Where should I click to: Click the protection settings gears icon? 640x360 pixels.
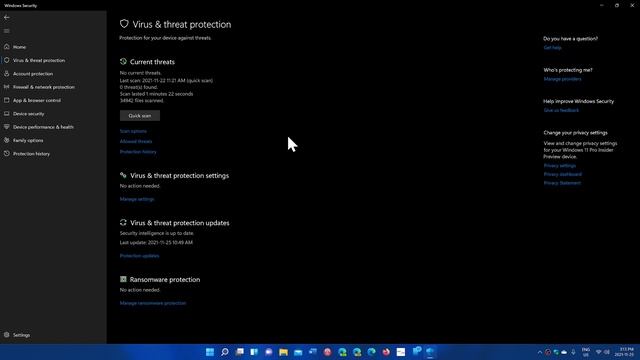click(x=123, y=175)
